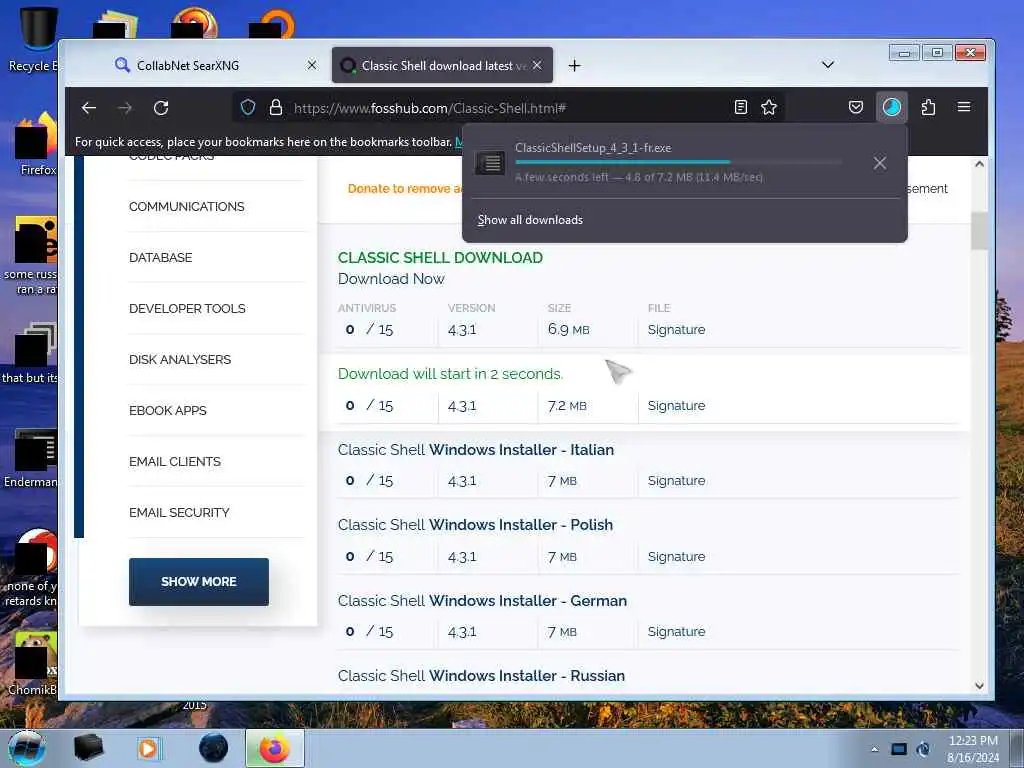Open Signature in the Polish installer row
Screen dimensions: 1024x768
click(x=677, y=556)
